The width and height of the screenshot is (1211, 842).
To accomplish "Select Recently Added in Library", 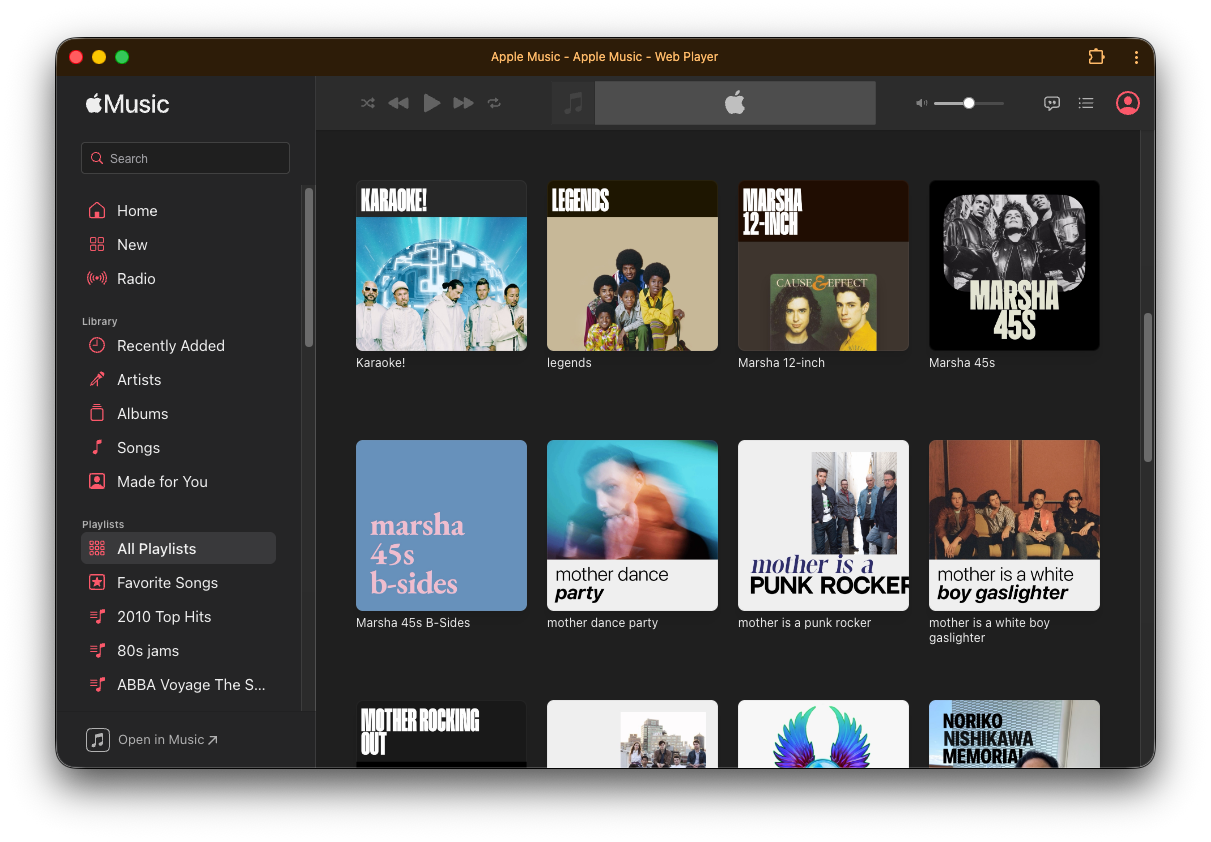I will tap(178, 346).
